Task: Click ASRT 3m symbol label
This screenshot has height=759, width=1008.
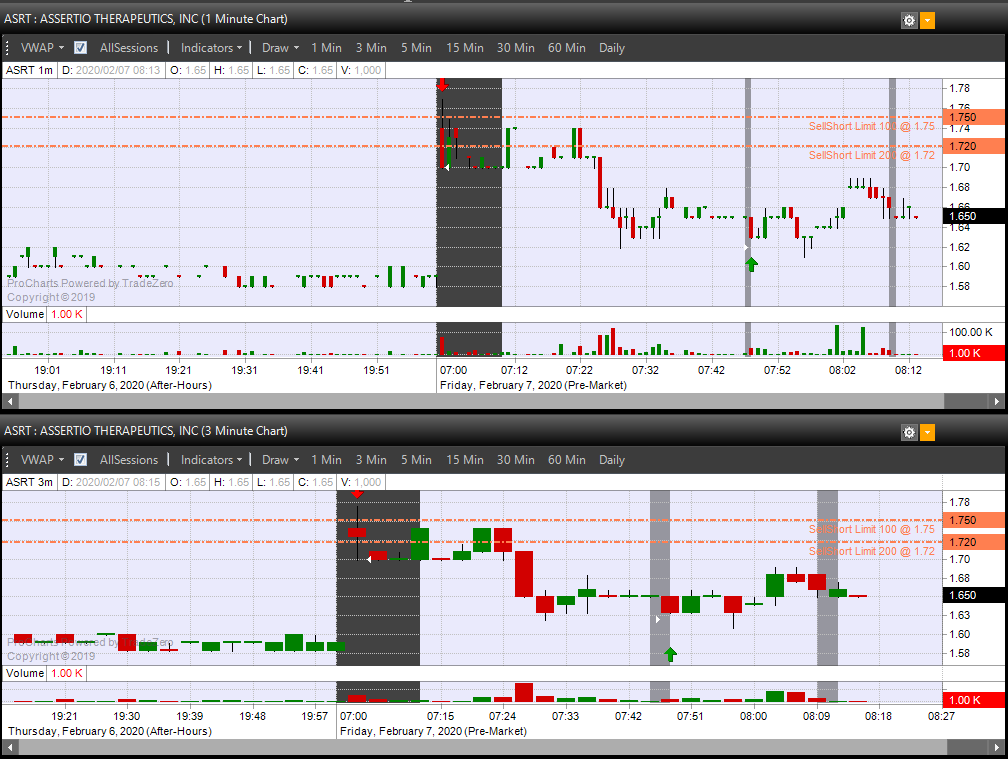Action: [x=30, y=482]
